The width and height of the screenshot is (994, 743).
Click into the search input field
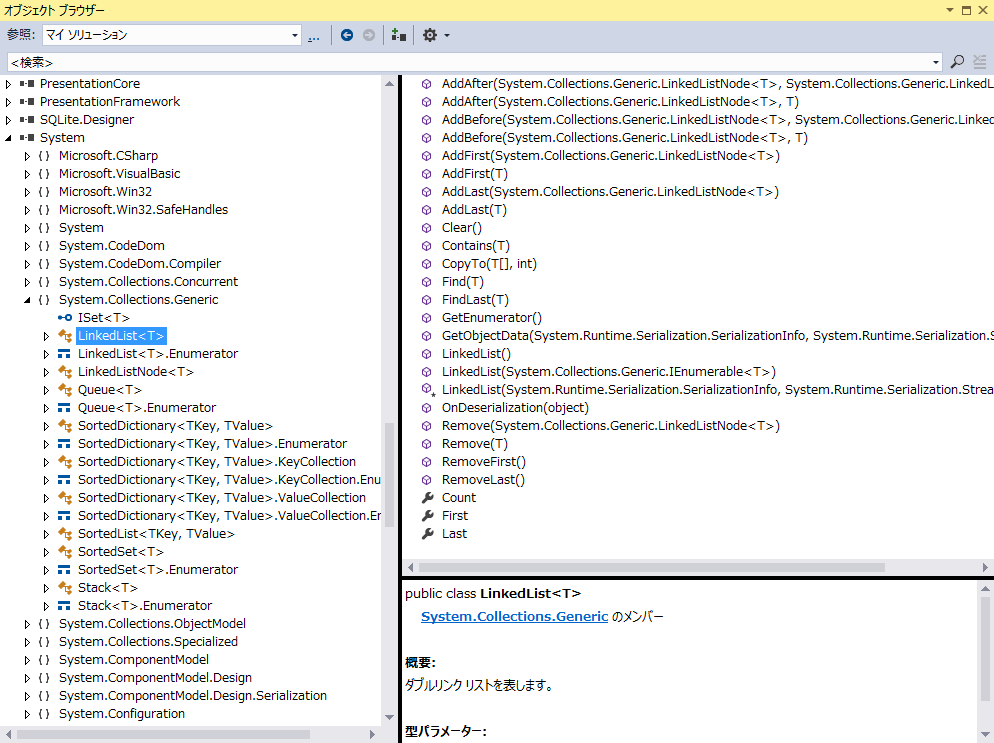[468, 62]
